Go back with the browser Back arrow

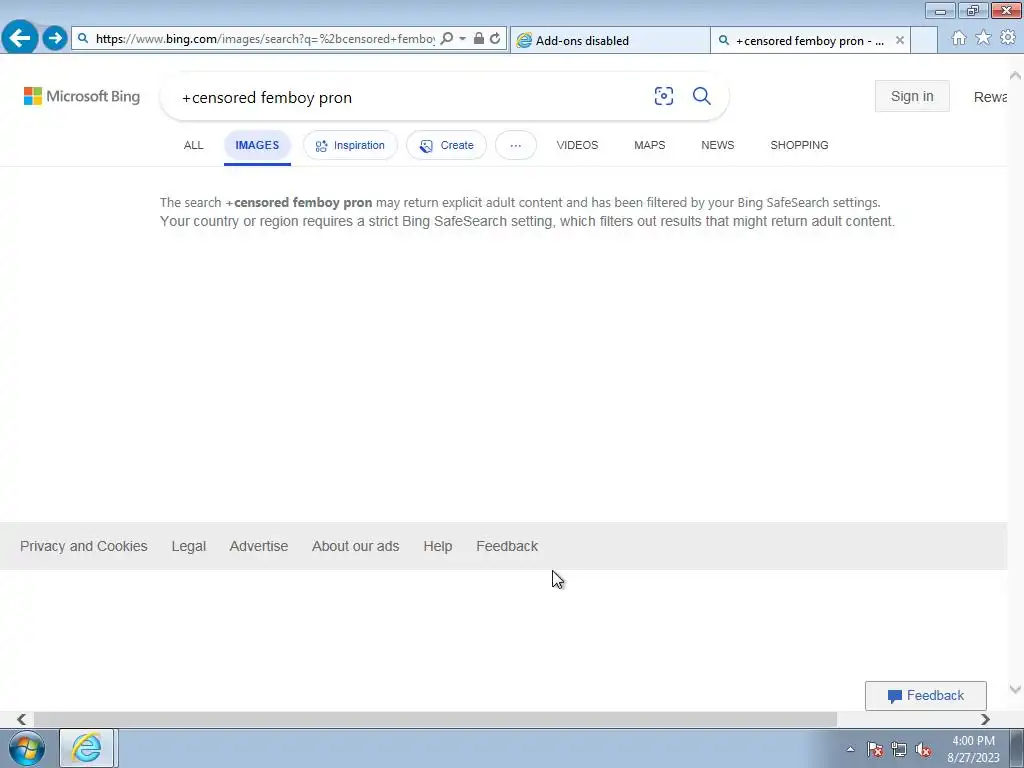point(20,38)
